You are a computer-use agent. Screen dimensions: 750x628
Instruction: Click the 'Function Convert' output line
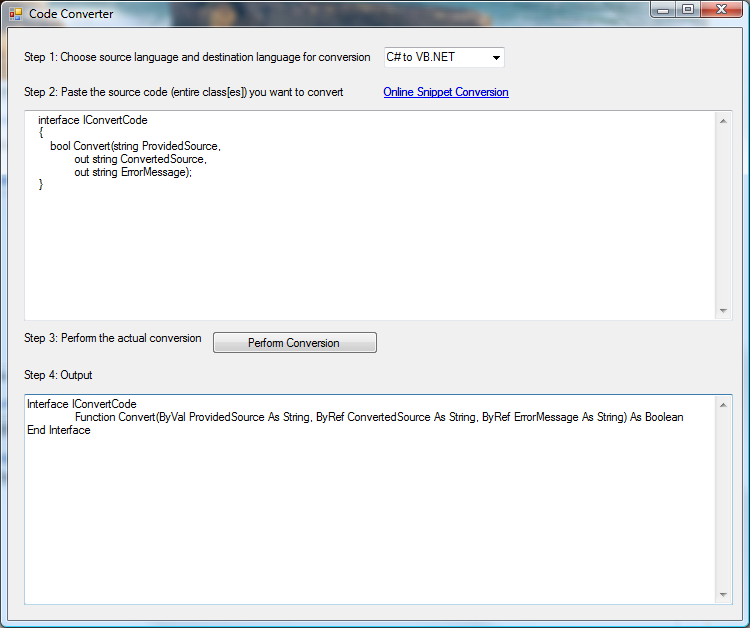378,417
